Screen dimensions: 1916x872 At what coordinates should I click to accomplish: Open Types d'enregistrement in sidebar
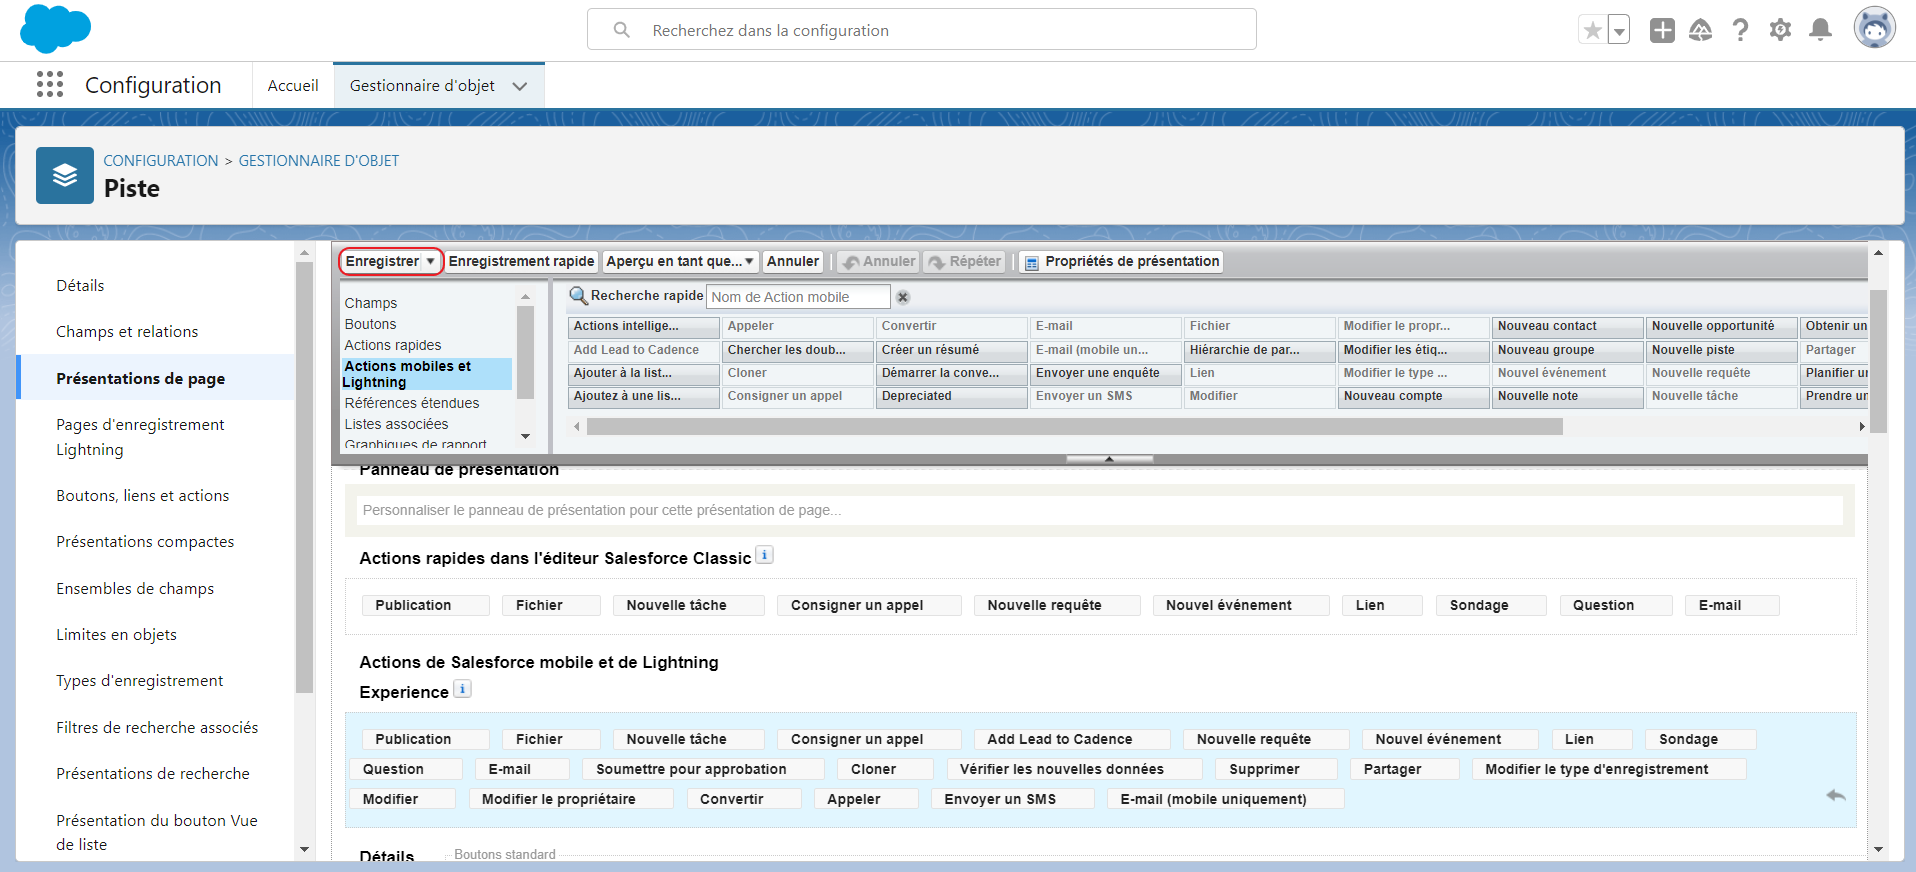tap(140, 681)
